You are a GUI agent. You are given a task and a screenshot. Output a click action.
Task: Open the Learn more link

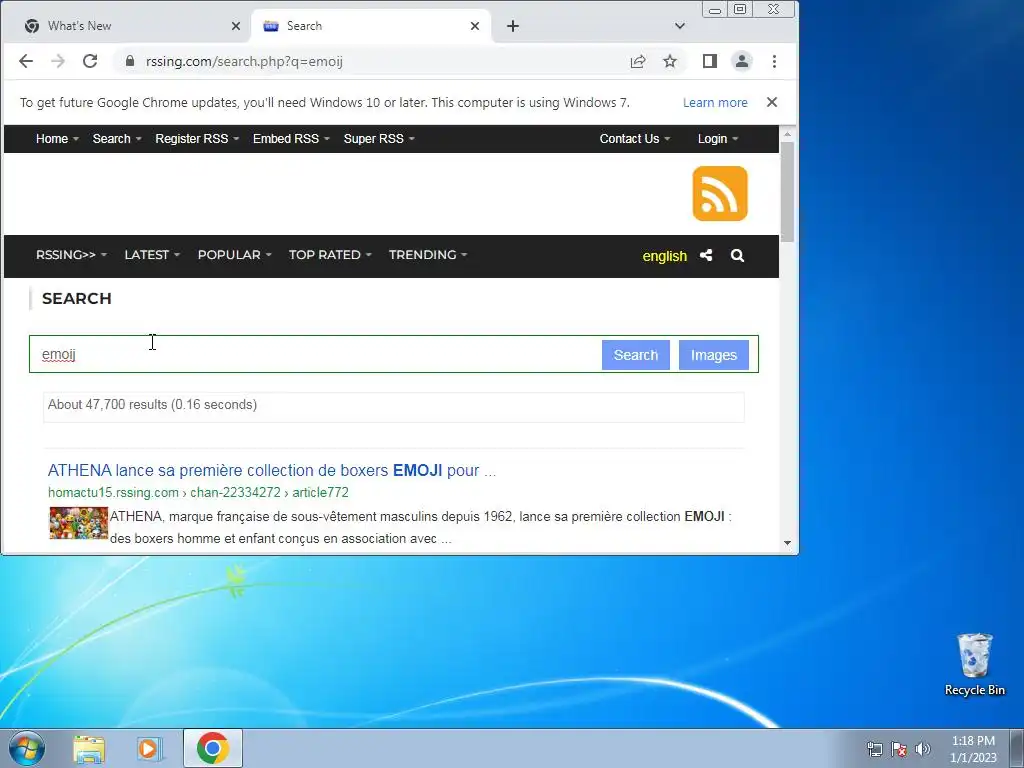[715, 103]
